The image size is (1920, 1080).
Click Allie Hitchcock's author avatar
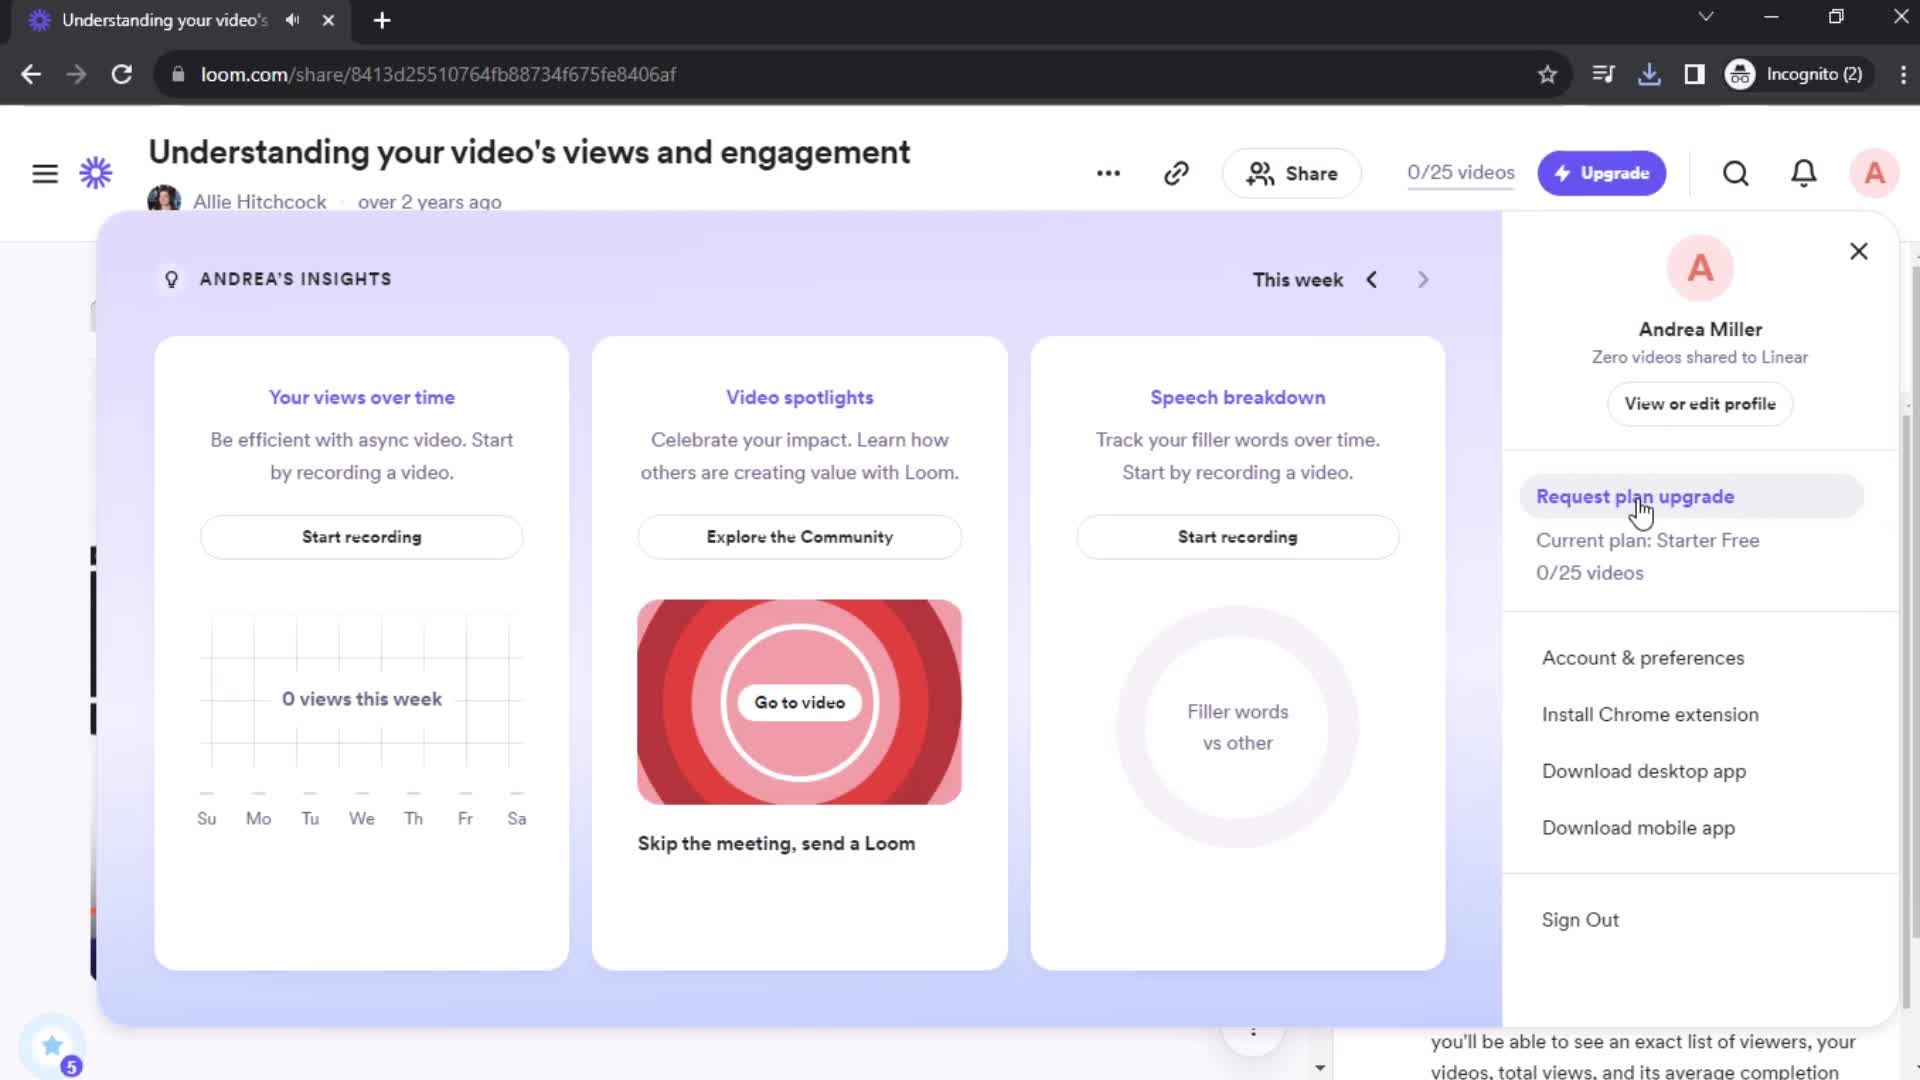tap(164, 199)
